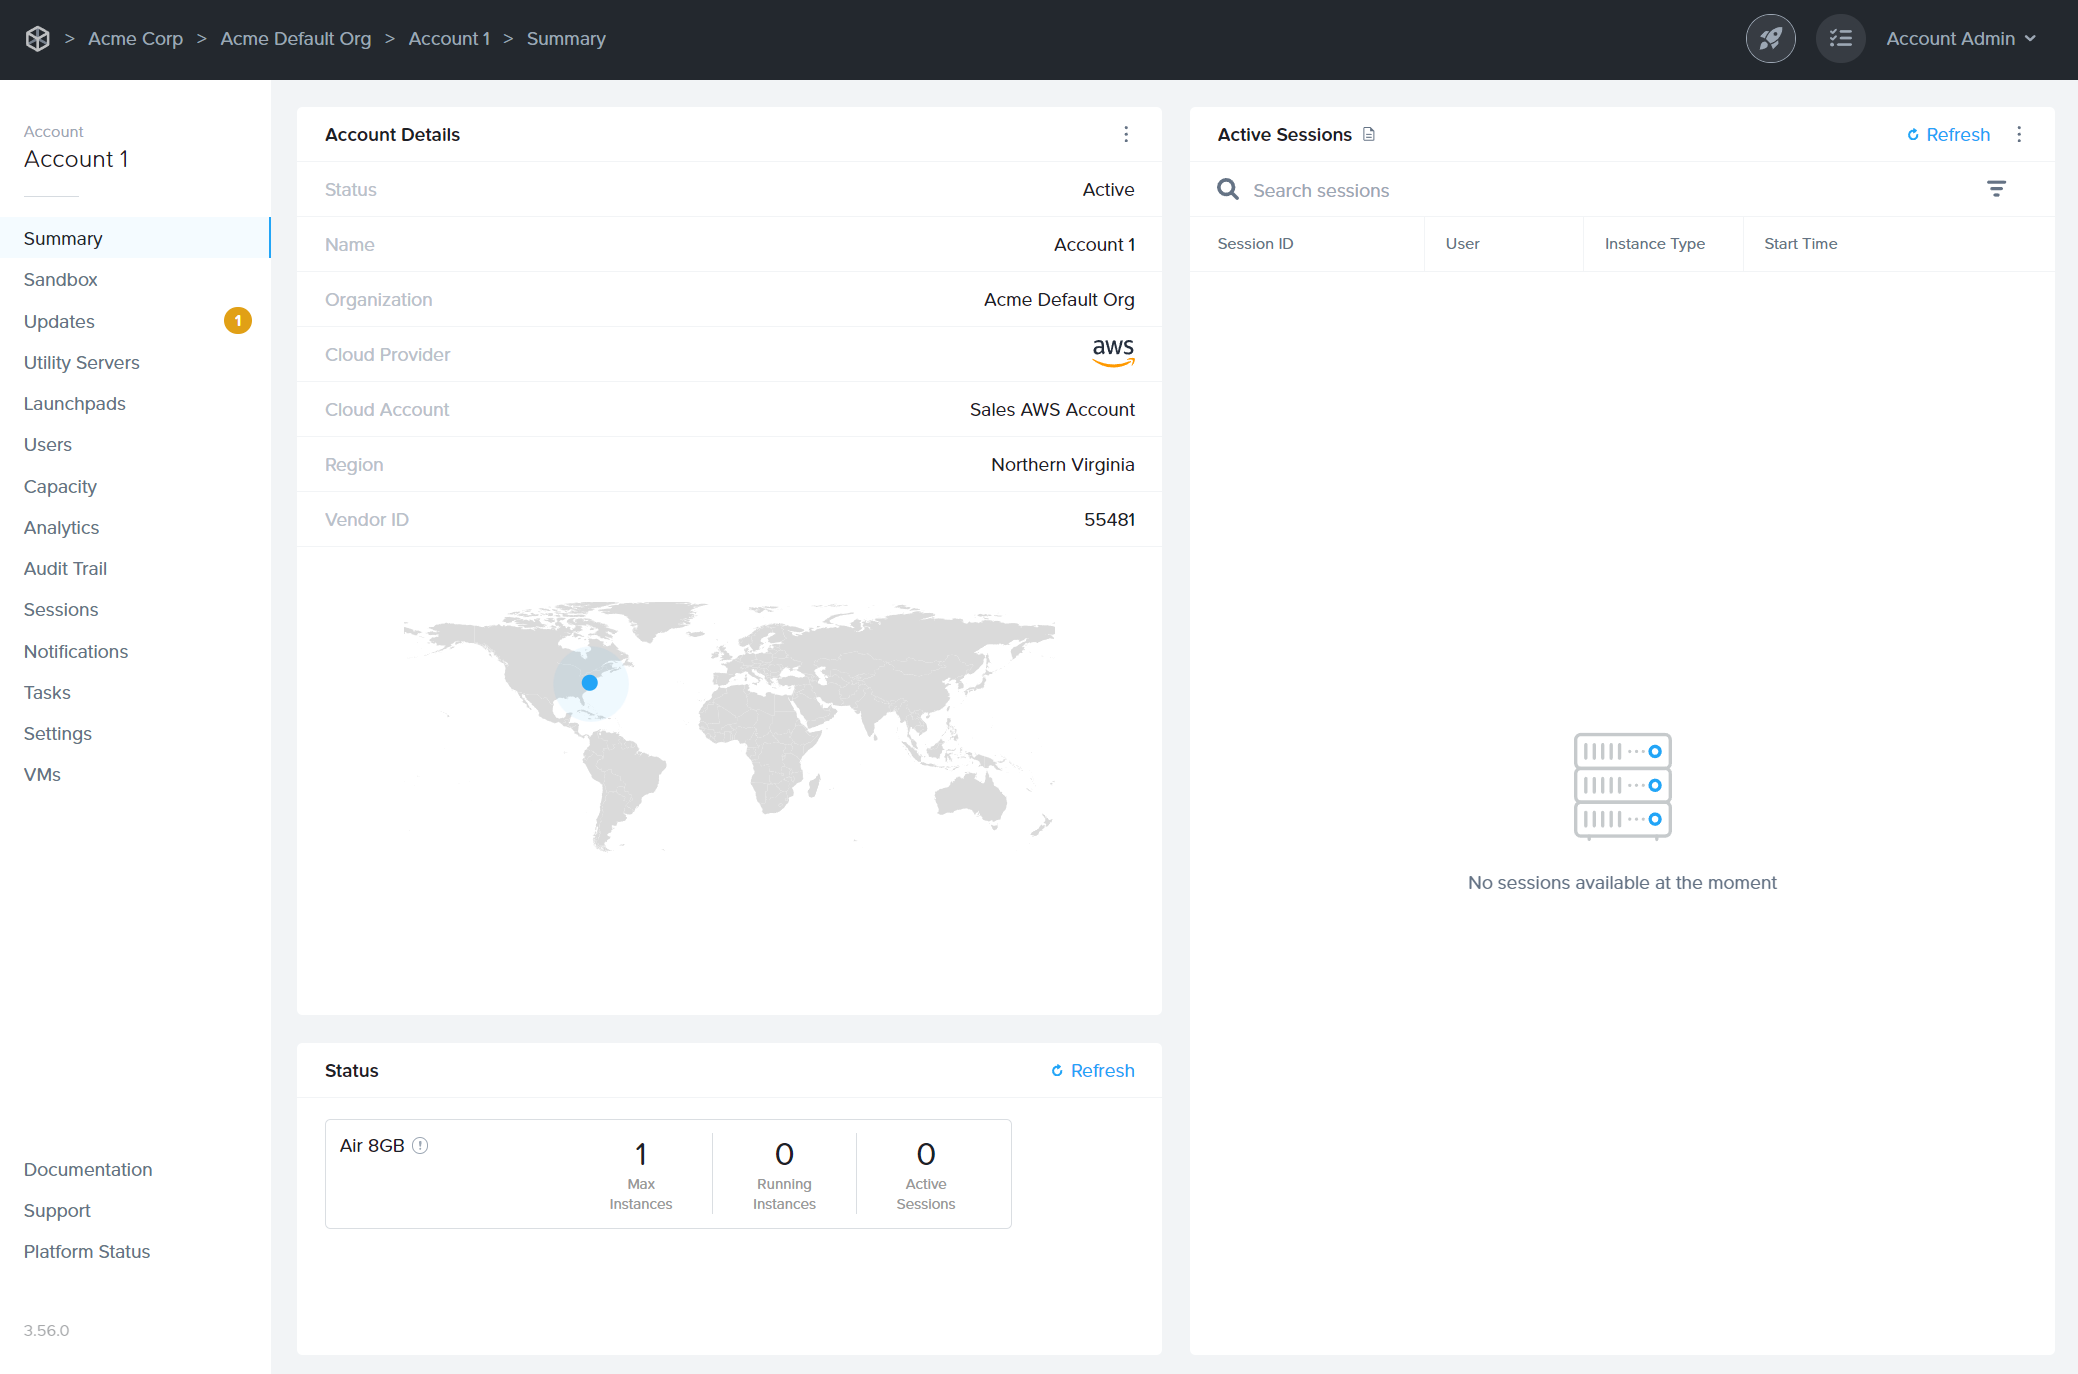The image size is (2078, 1374).
Task: Select Sessions in the left sidebar
Action: pyautogui.click(x=61, y=609)
